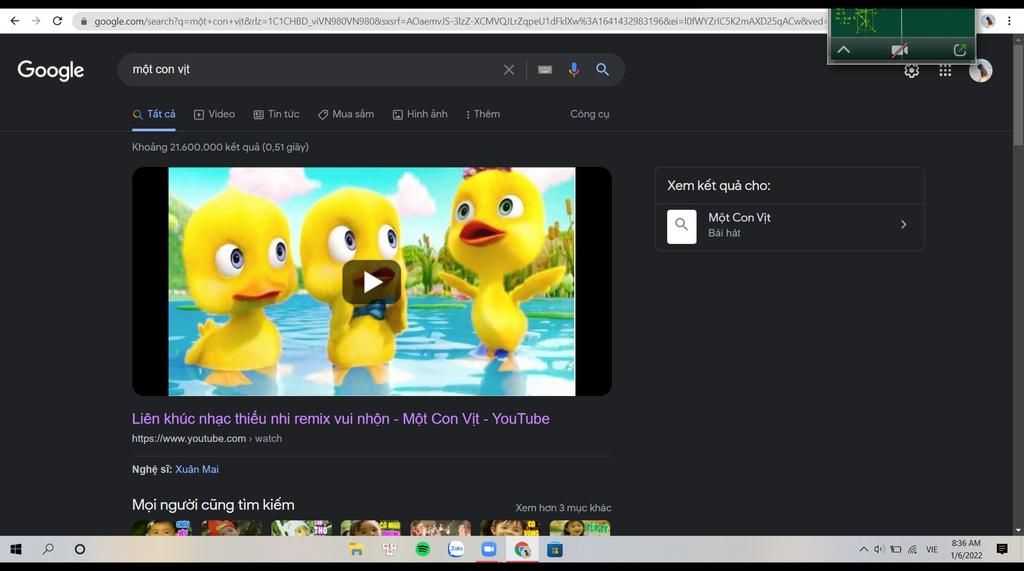The width and height of the screenshot is (1024, 571).
Task: Open File Explorer from taskbar
Action: pyautogui.click(x=356, y=549)
